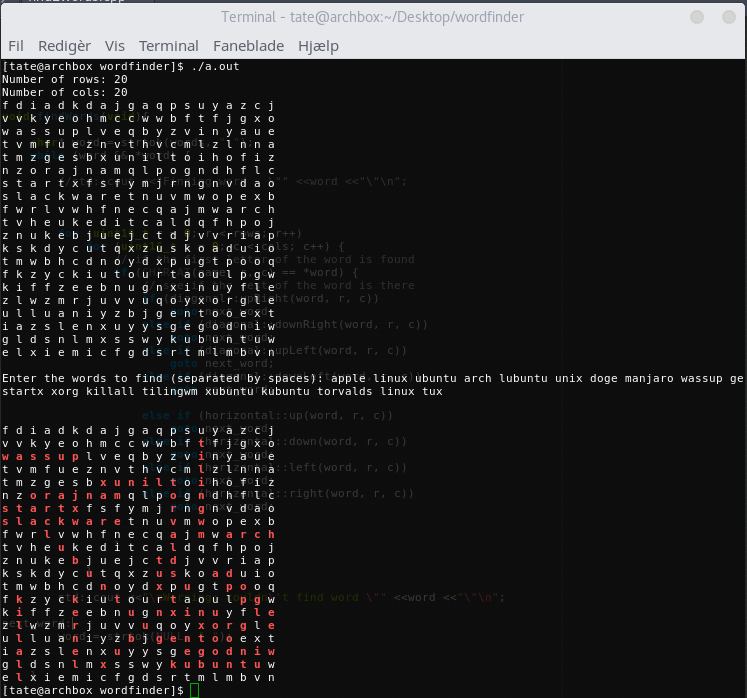Viewport: 747px width, 698px height.
Task: Click red highlighted 'startx' in solved grid
Action: point(40,508)
